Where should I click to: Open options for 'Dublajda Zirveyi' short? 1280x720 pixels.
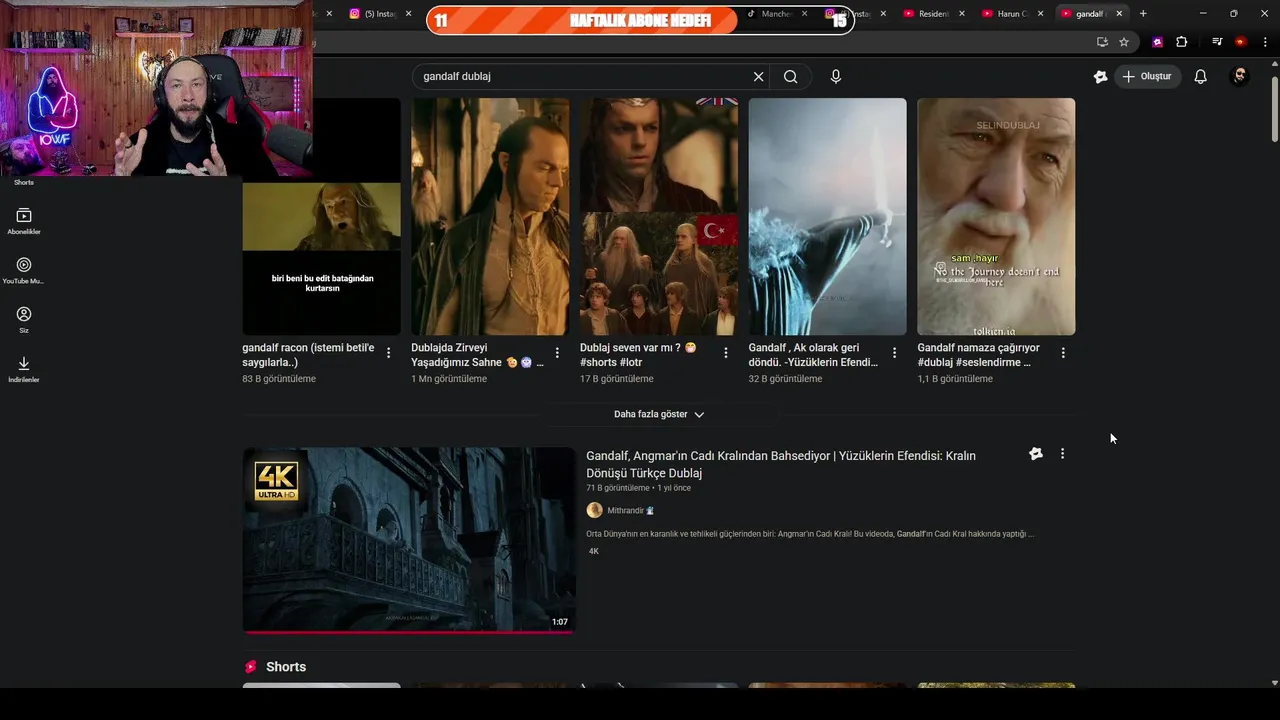pos(557,353)
